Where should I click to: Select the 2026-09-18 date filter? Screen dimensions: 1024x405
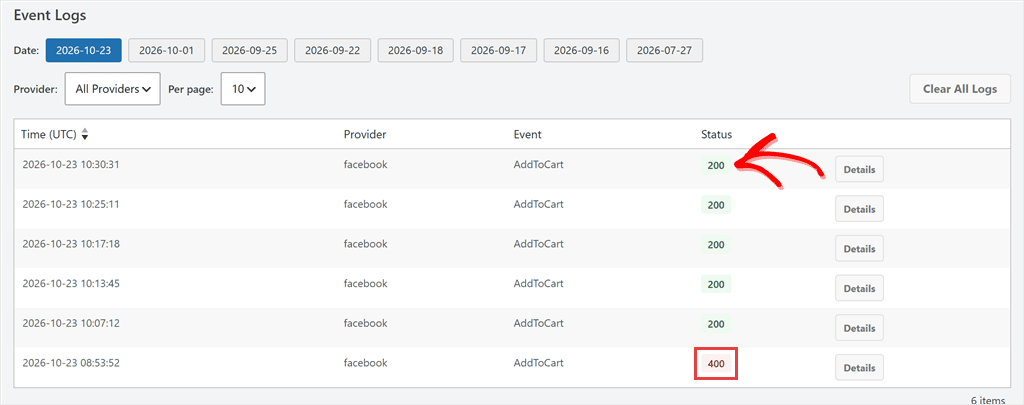click(415, 50)
